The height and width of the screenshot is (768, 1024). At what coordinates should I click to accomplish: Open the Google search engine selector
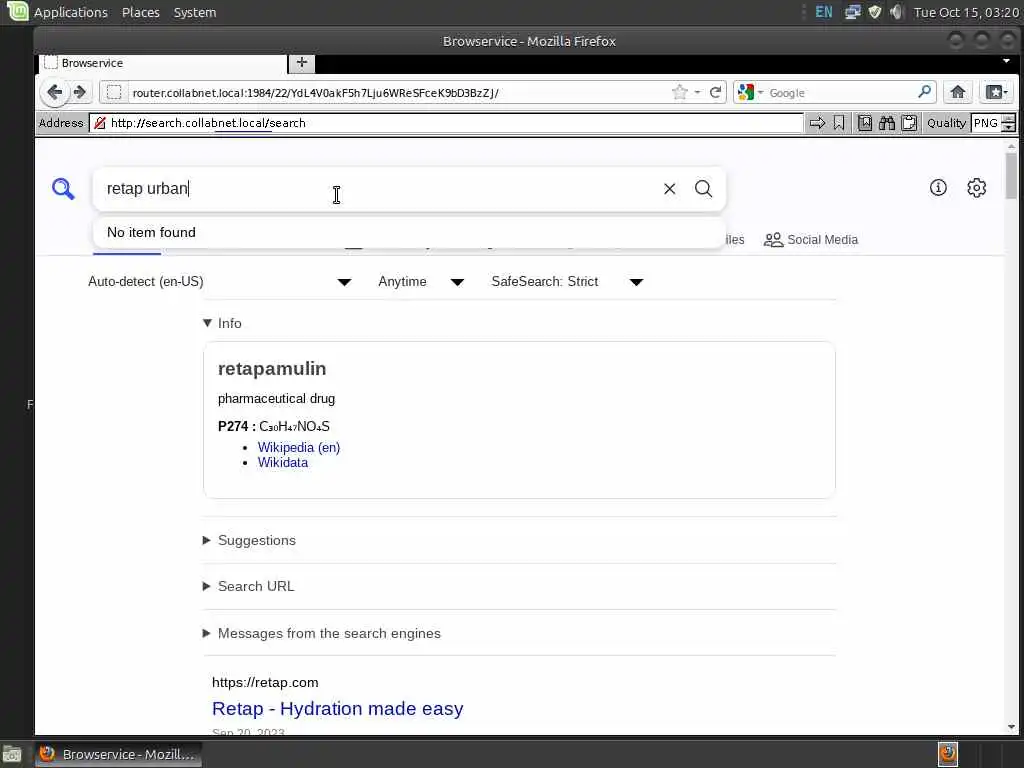(750, 93)
